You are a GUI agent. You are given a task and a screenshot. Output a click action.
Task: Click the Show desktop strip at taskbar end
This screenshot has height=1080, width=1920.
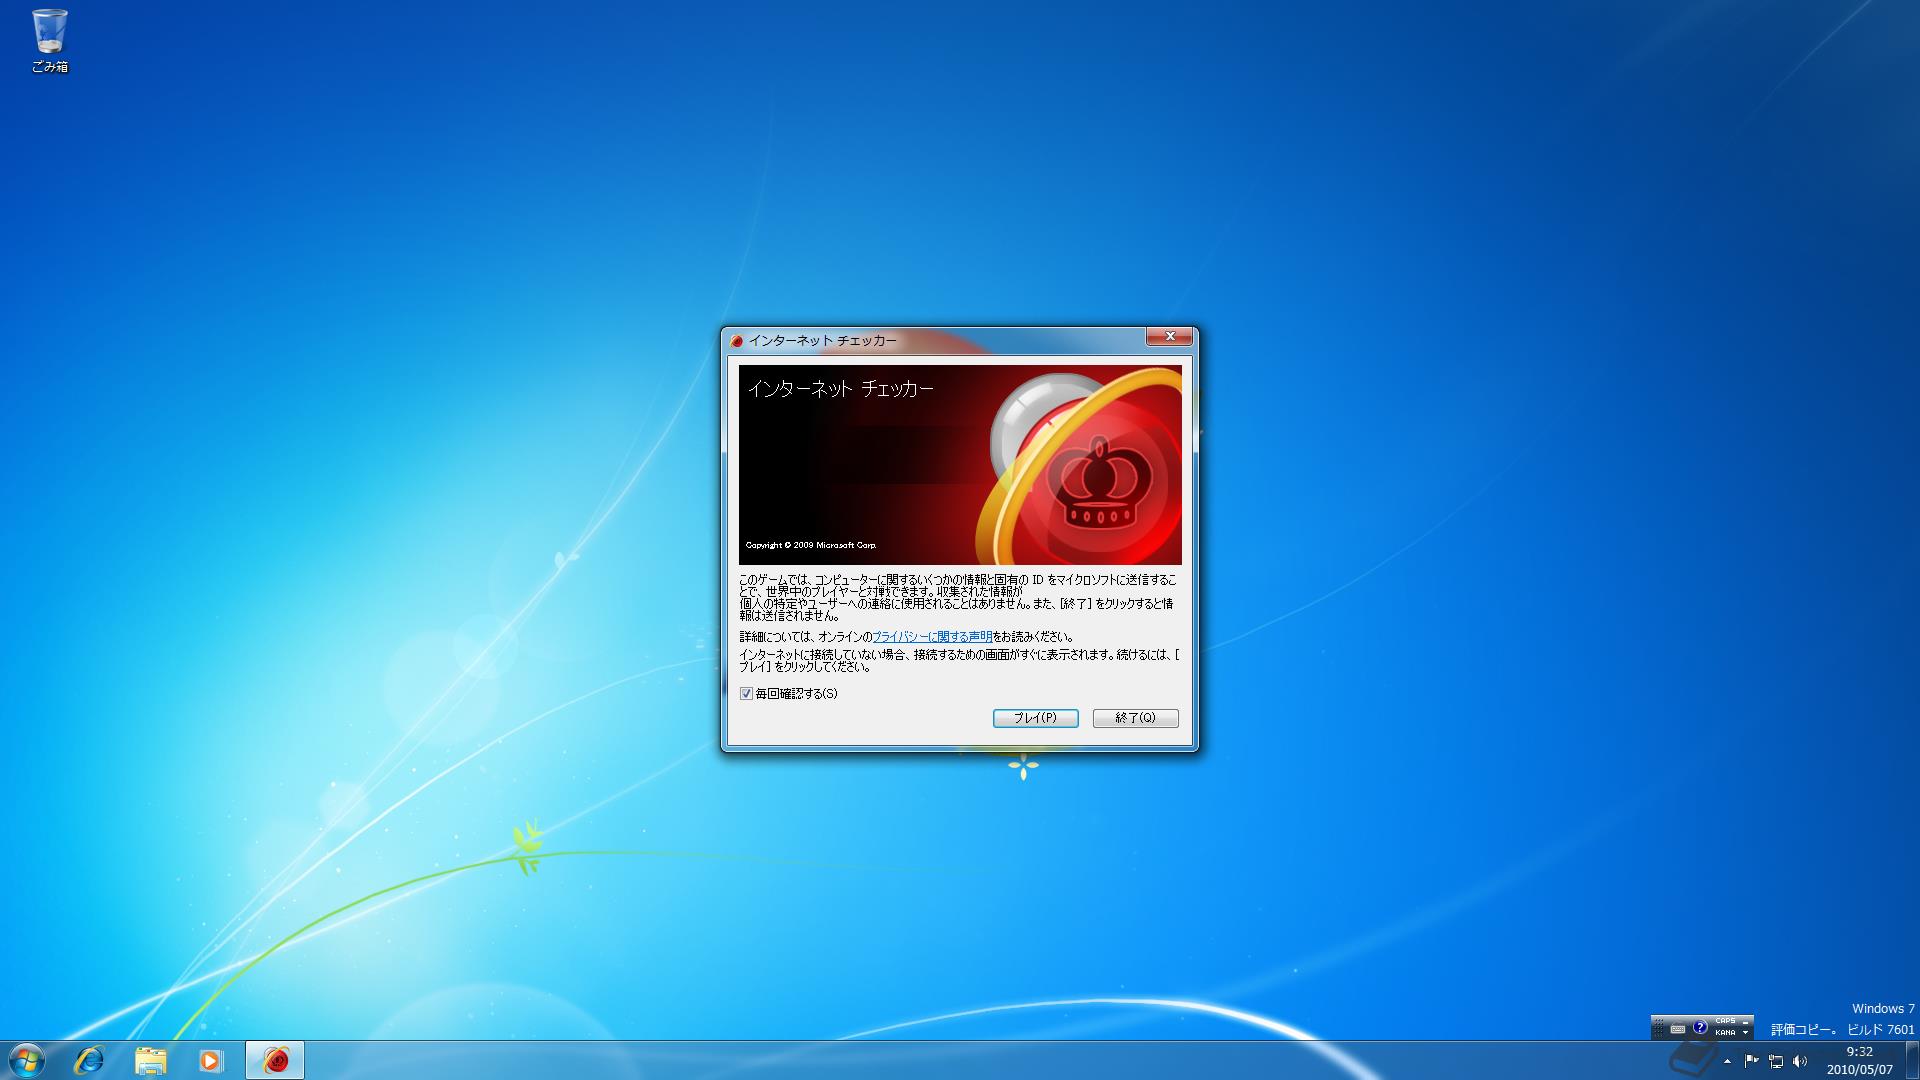click(1912, 1060)
